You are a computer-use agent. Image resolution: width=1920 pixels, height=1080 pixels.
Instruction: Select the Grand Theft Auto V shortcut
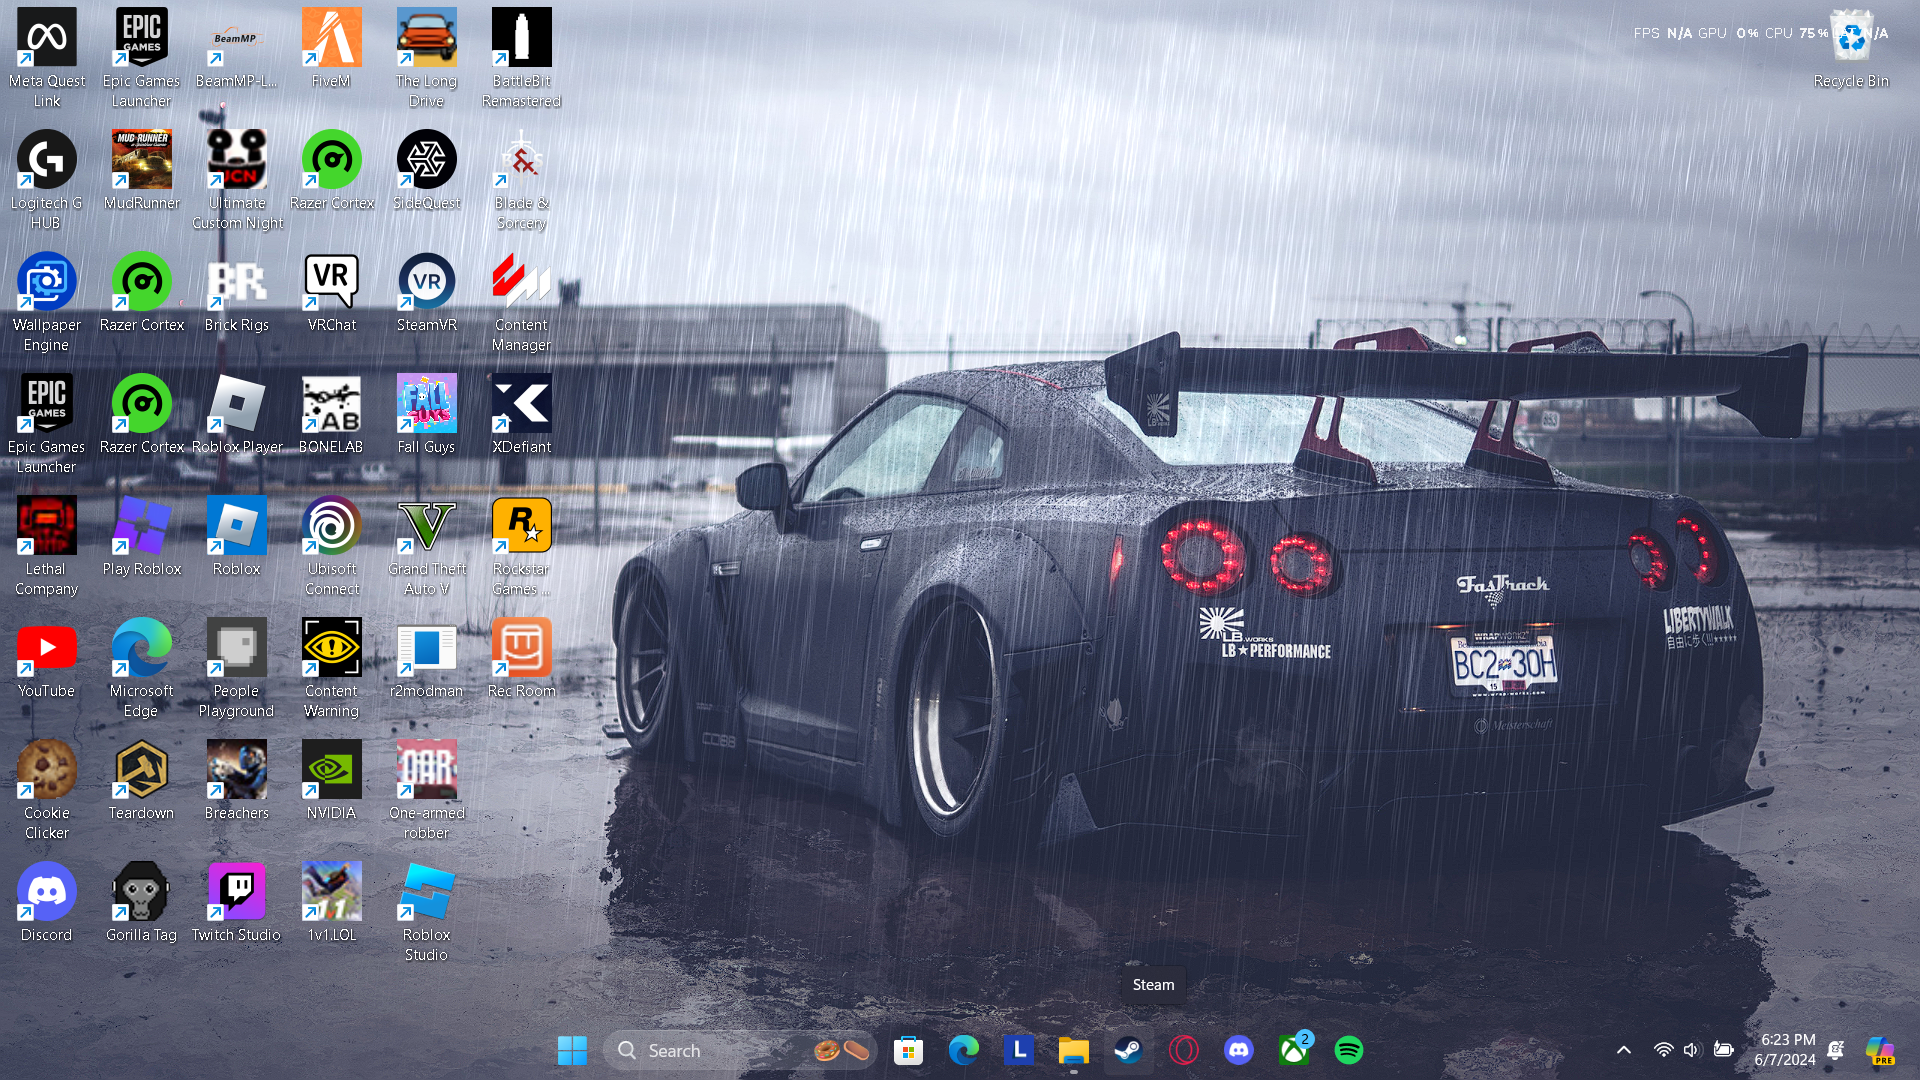[x=427, y=545]
